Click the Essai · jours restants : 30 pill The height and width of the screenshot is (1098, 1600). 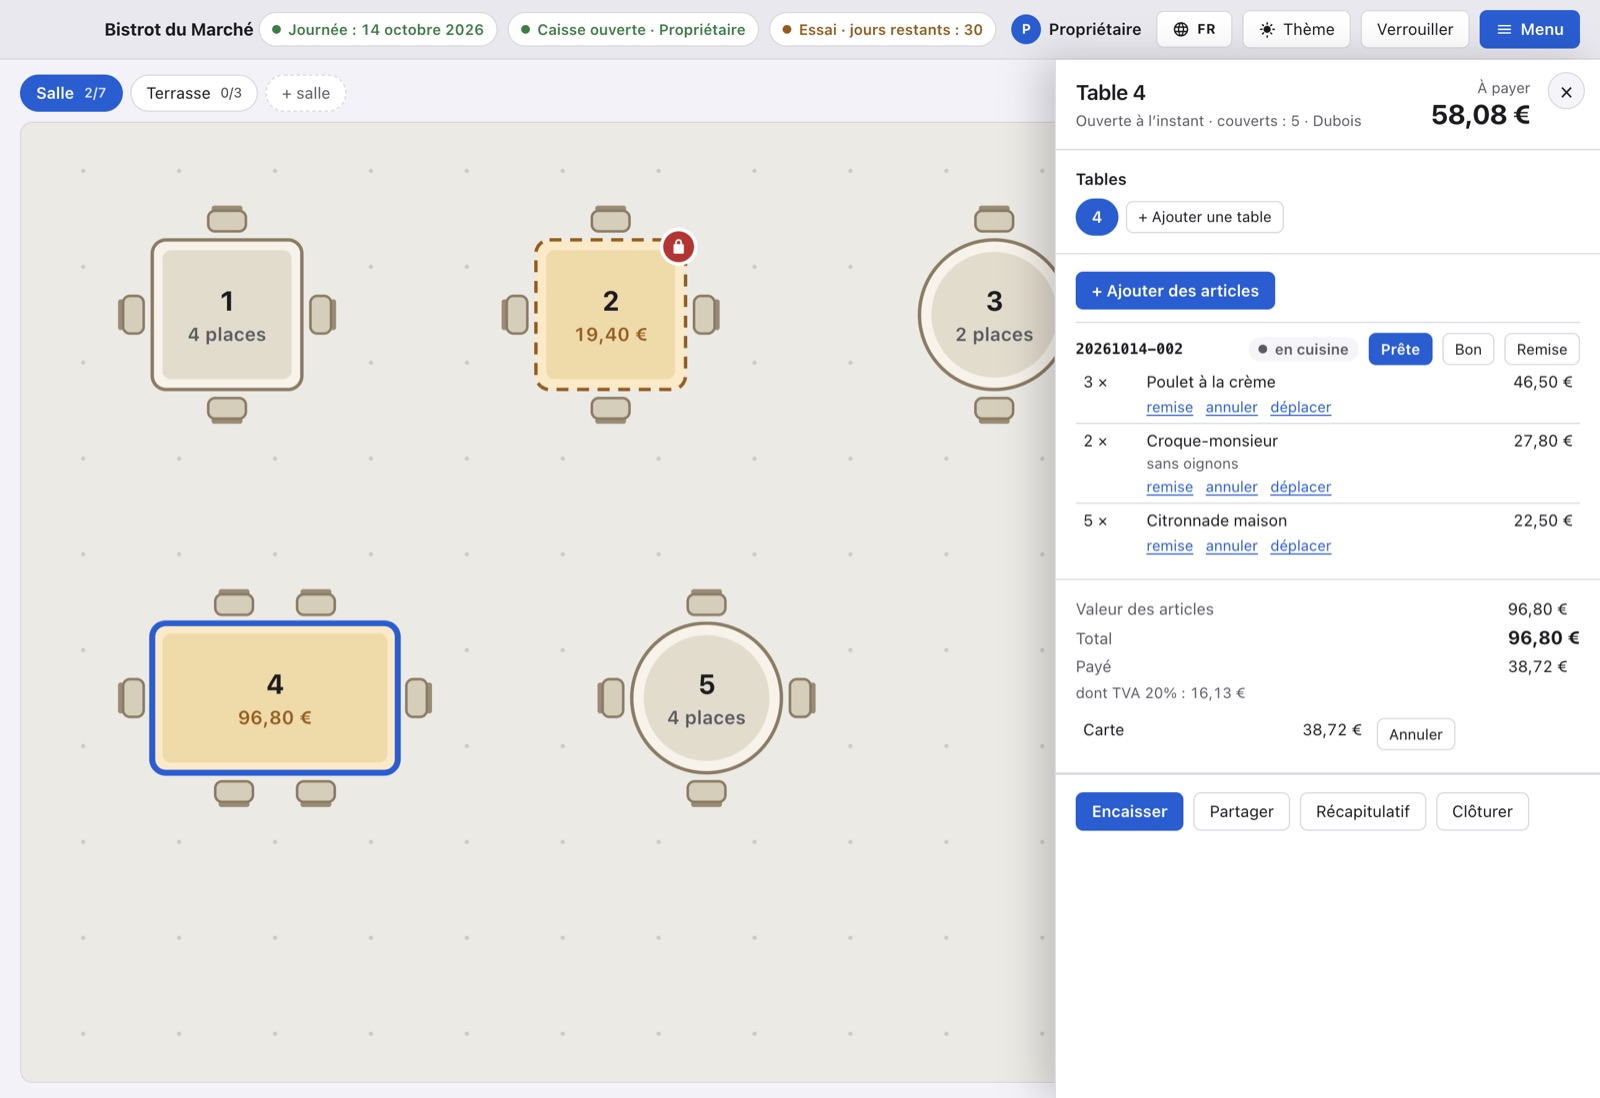[x=882, y=29]
